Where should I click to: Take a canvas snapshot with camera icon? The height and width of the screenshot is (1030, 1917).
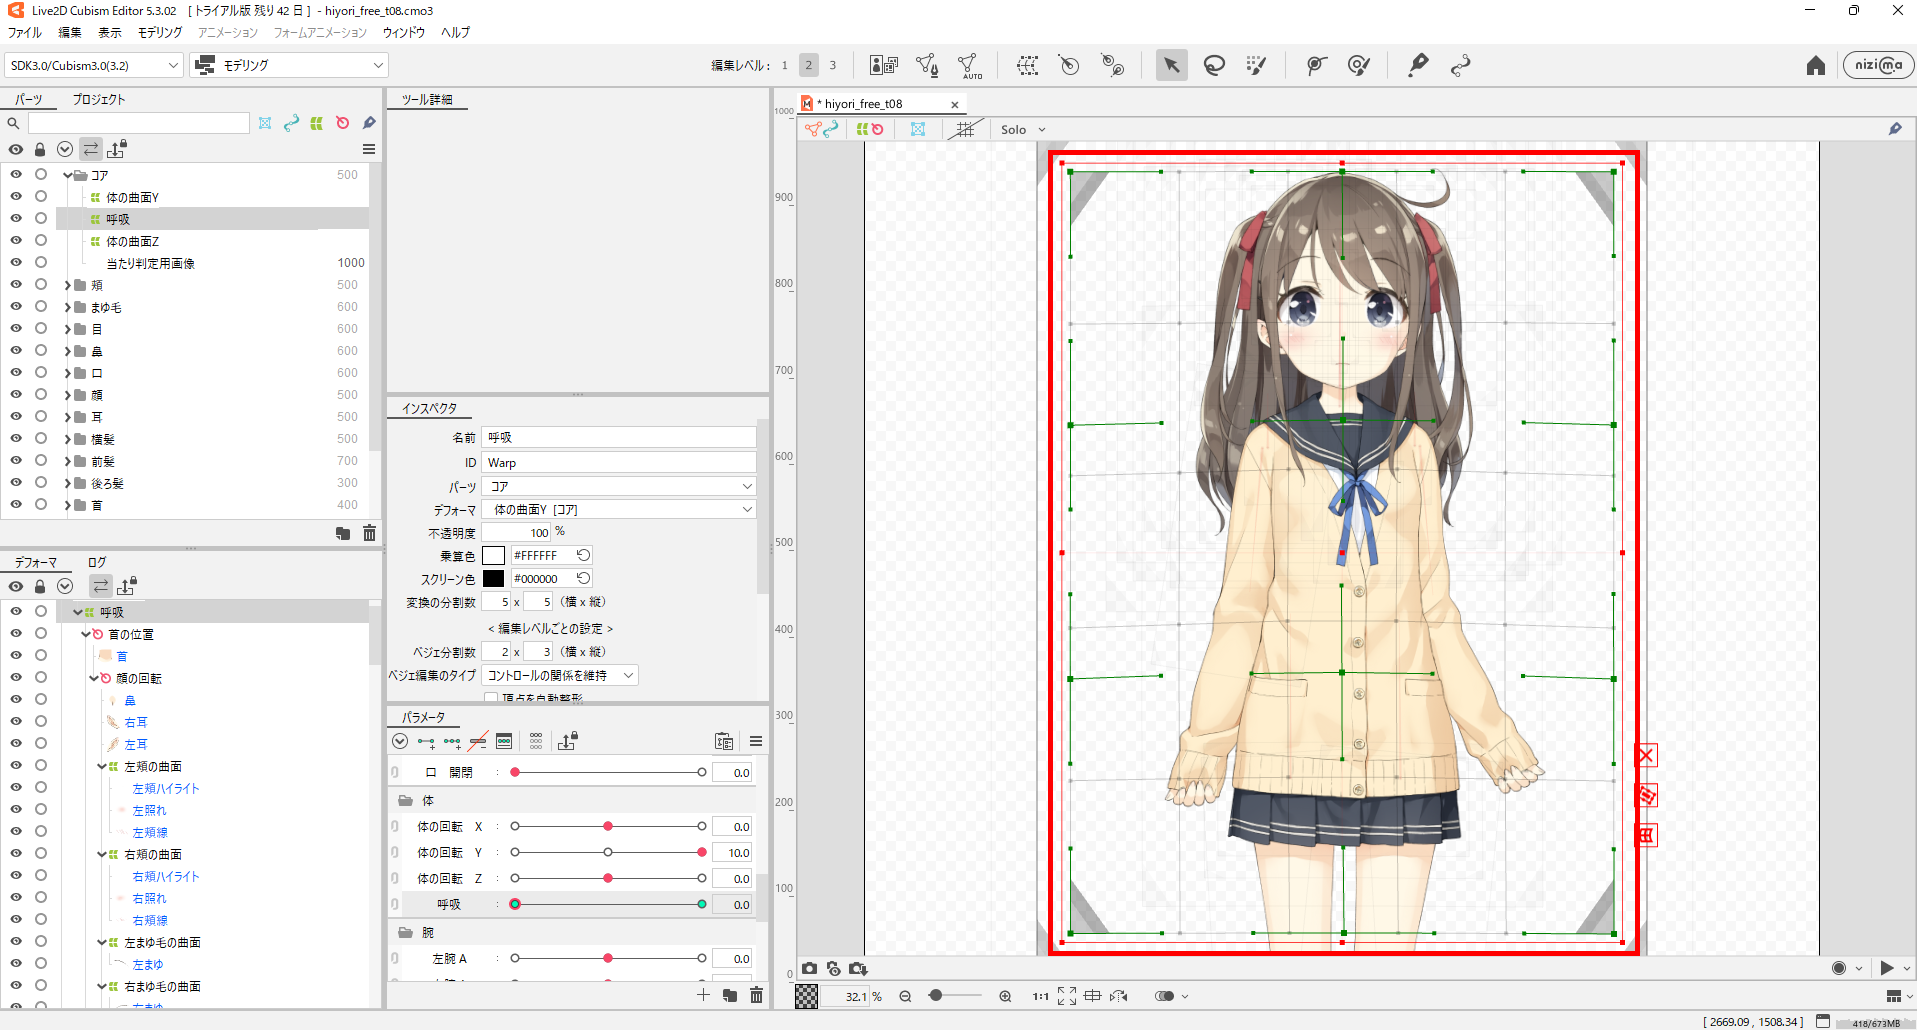click(809, 968)
